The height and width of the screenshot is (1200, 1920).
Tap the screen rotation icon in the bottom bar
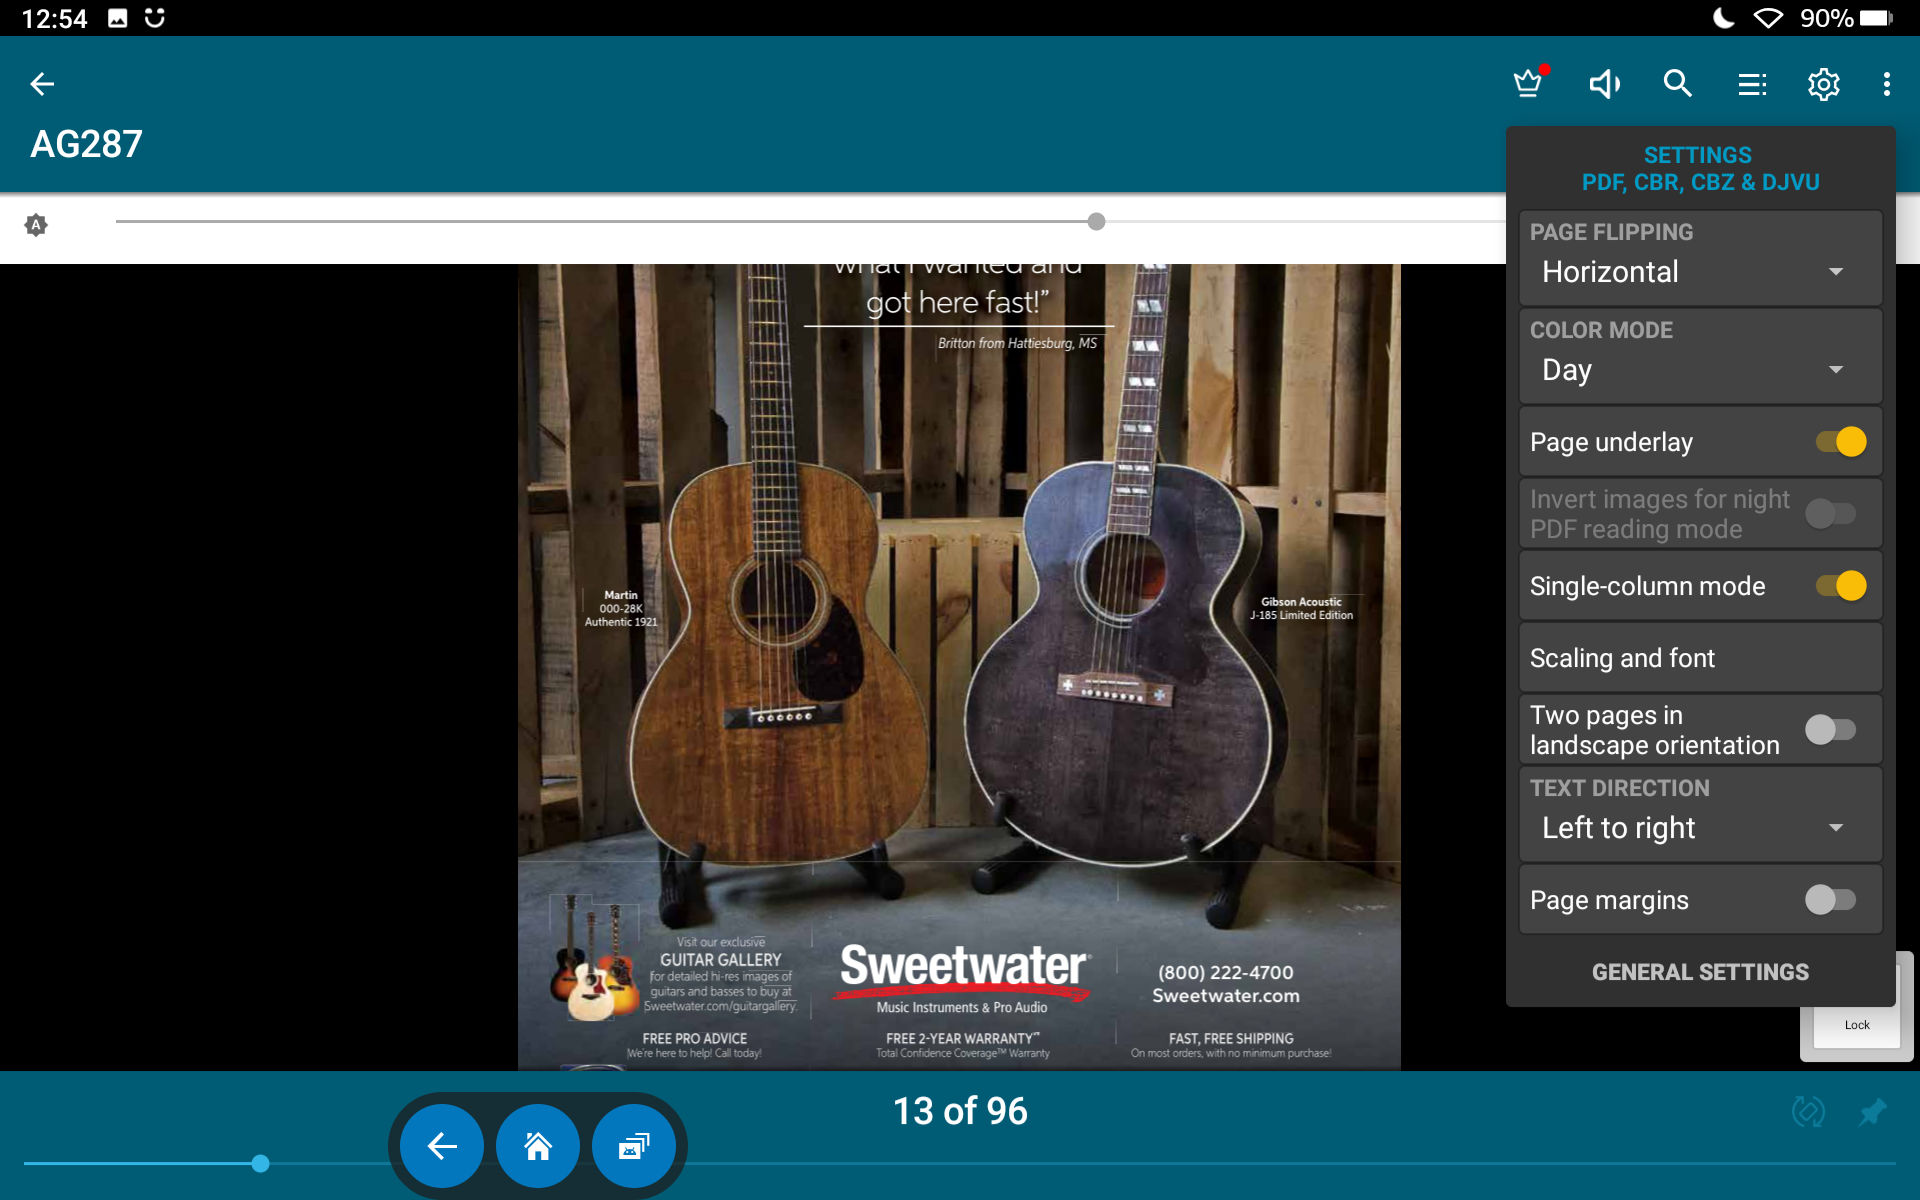click(1808, 1111)
